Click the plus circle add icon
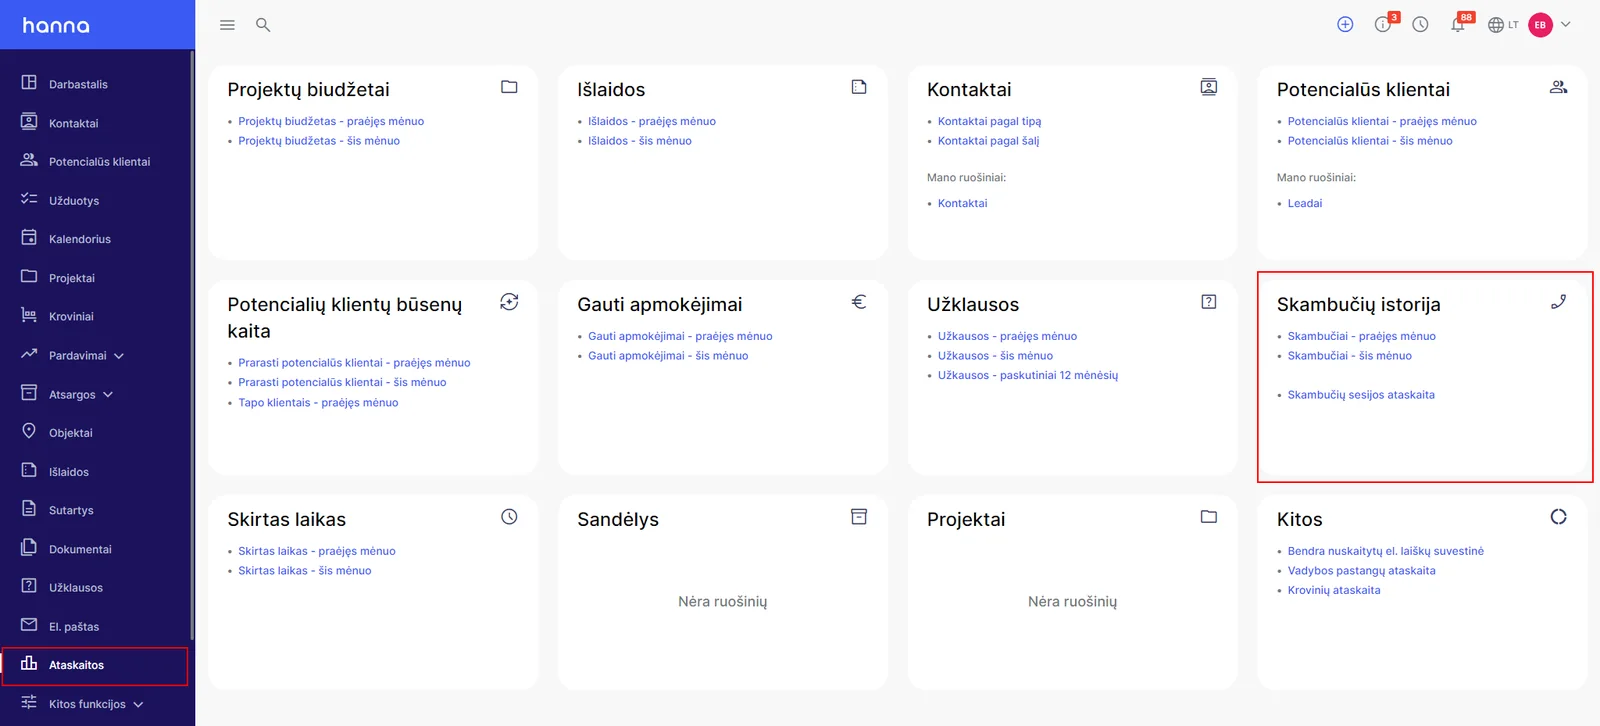Screen dimensions: 1600x726 coord(1345,24)
